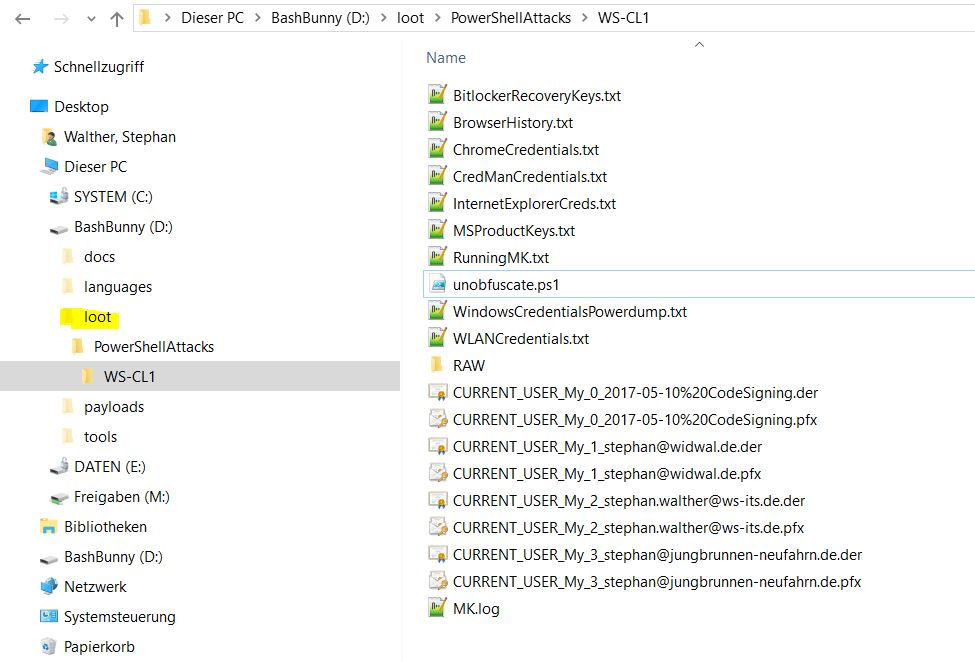Image resolution: width=975 pixels, height=662 pixels.
Task: Click the Up one level arrow
Action: [x=116, y=19]
